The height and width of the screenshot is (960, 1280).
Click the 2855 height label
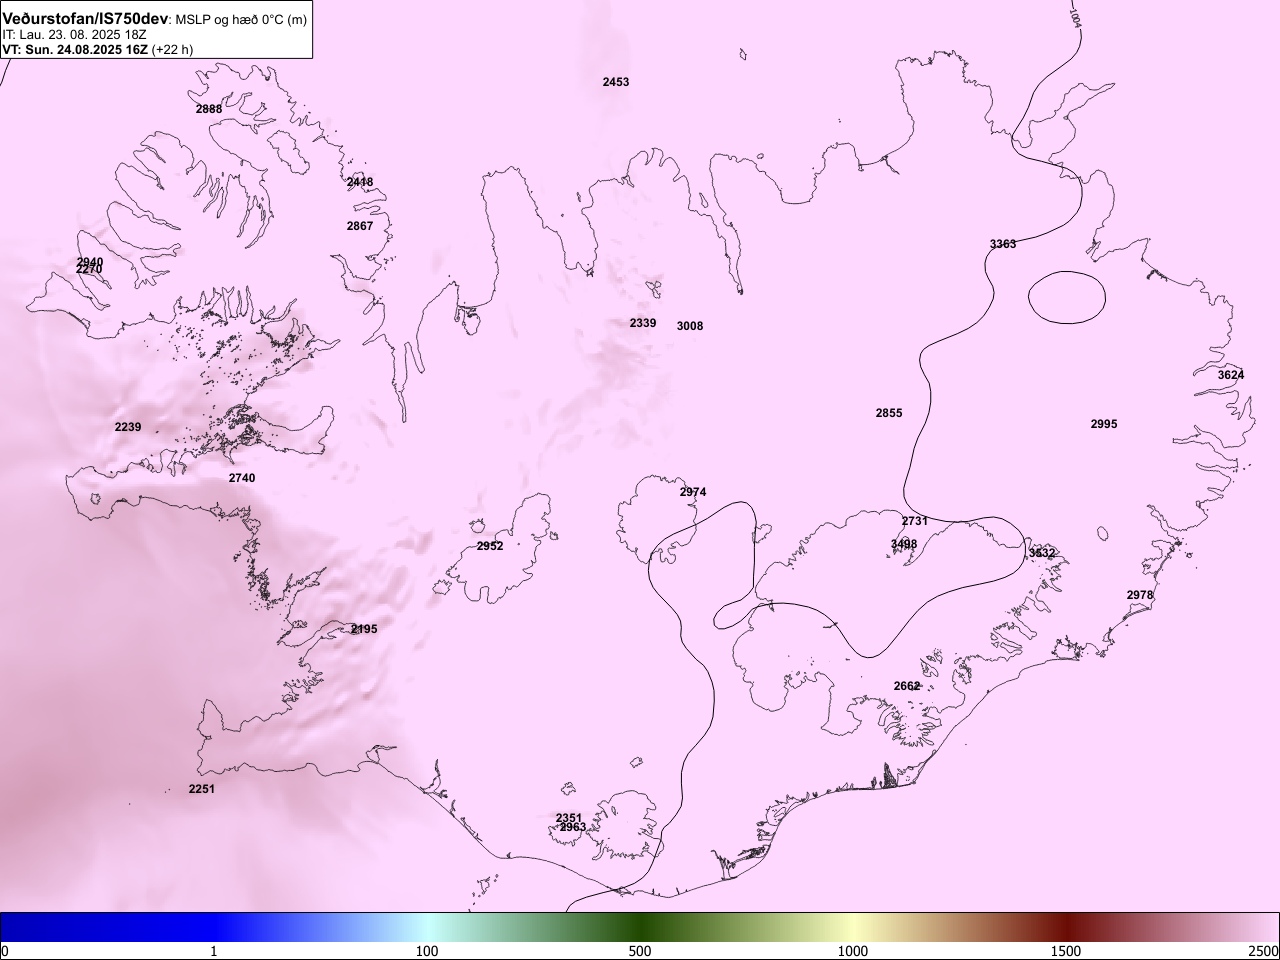889,413
